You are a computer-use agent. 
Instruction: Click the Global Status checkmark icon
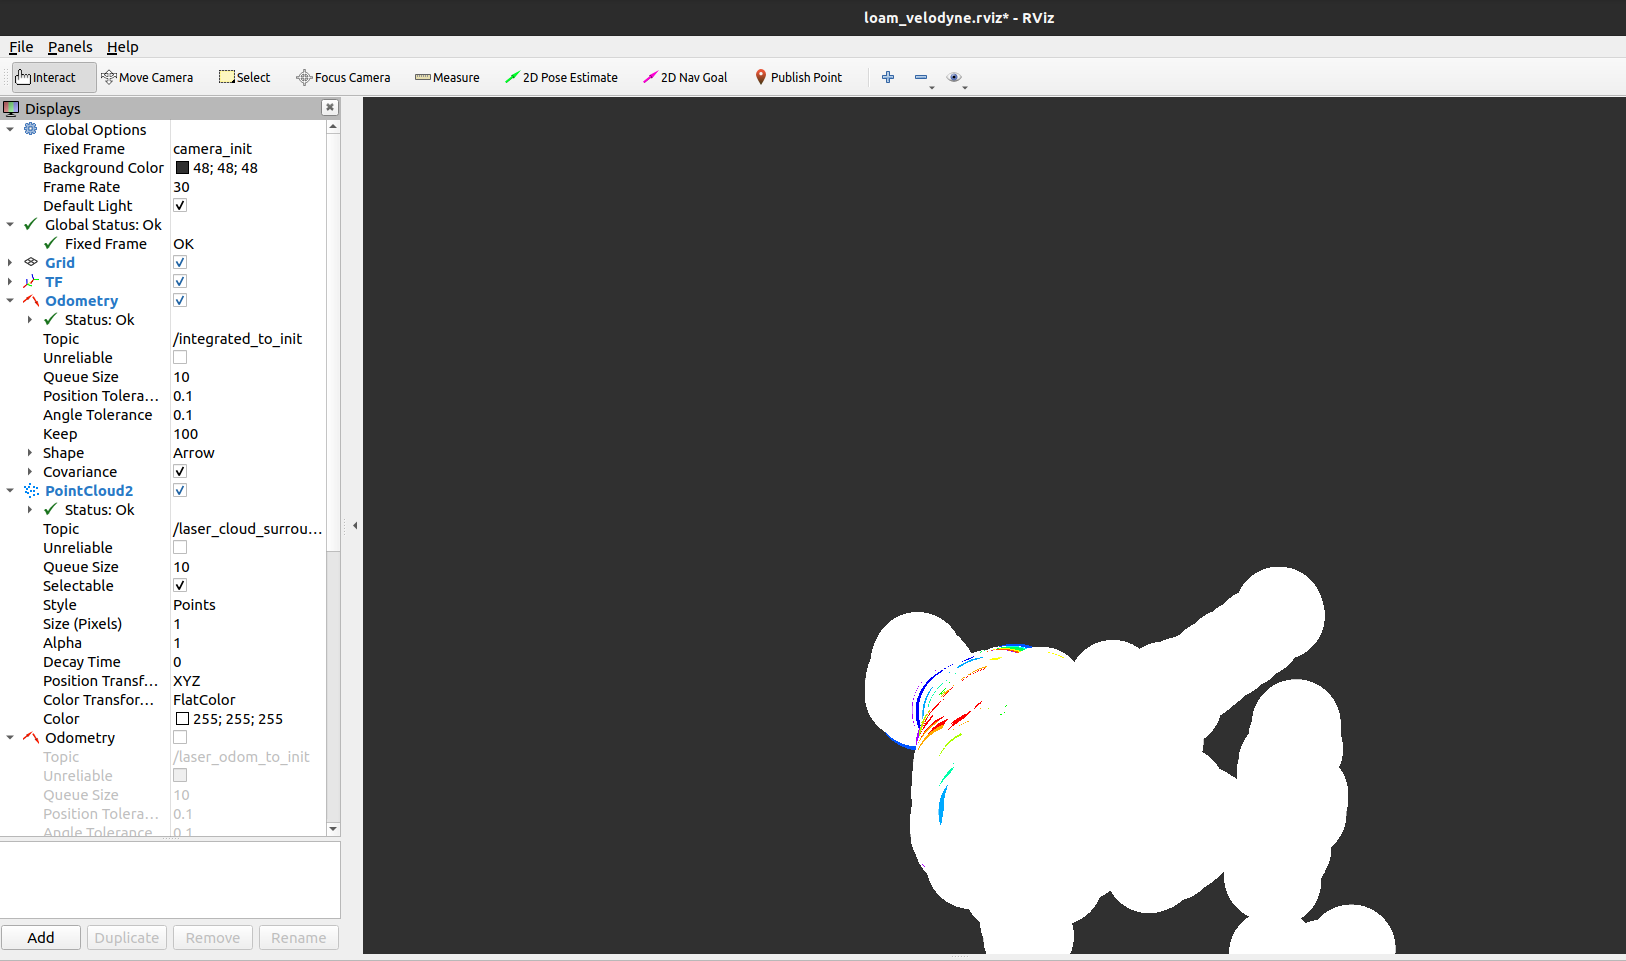(x=31, y=224)
